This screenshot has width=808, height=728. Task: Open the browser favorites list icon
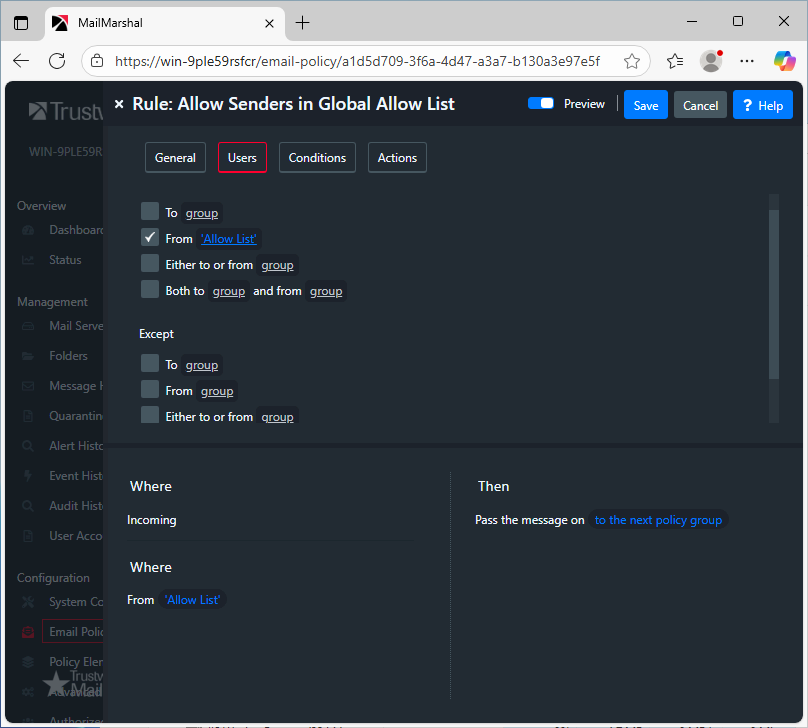point(675,61)
